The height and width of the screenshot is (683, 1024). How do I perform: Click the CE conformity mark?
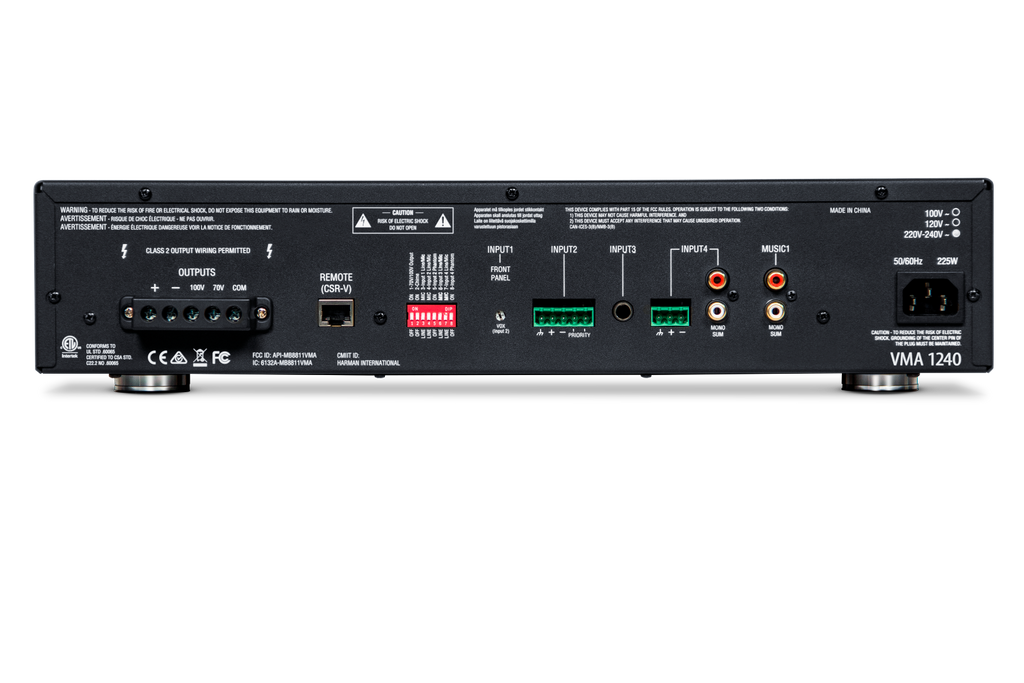pyautogui.click(x=157, y=356)
